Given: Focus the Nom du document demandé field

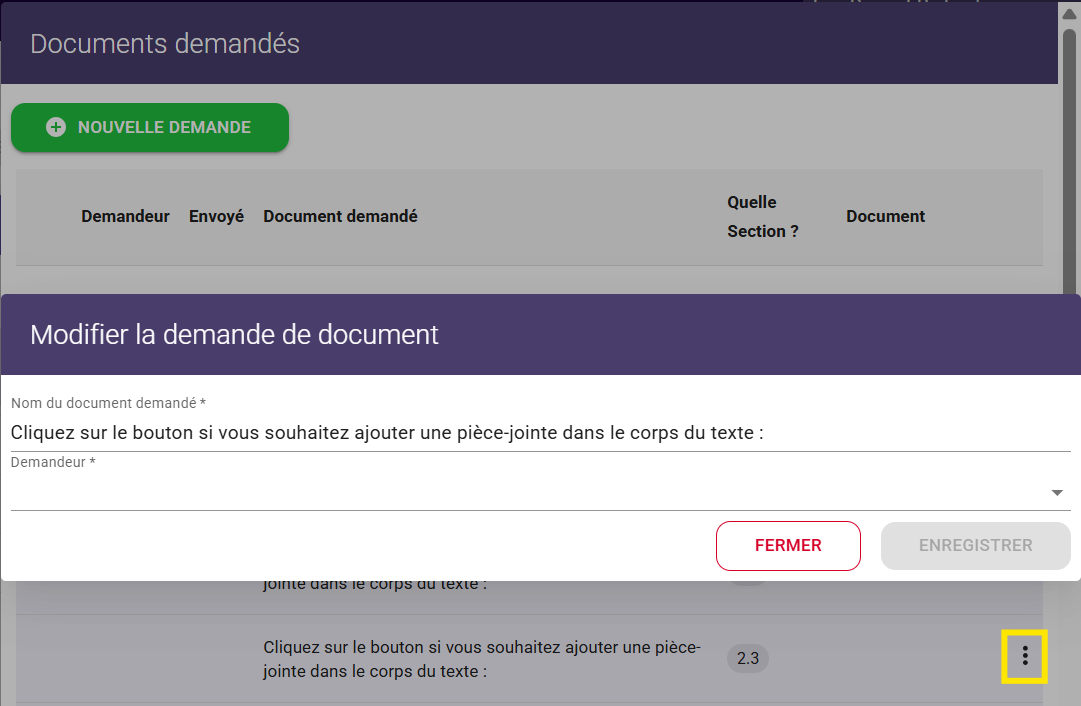Looking at the screenshot, I should [540, 433].
